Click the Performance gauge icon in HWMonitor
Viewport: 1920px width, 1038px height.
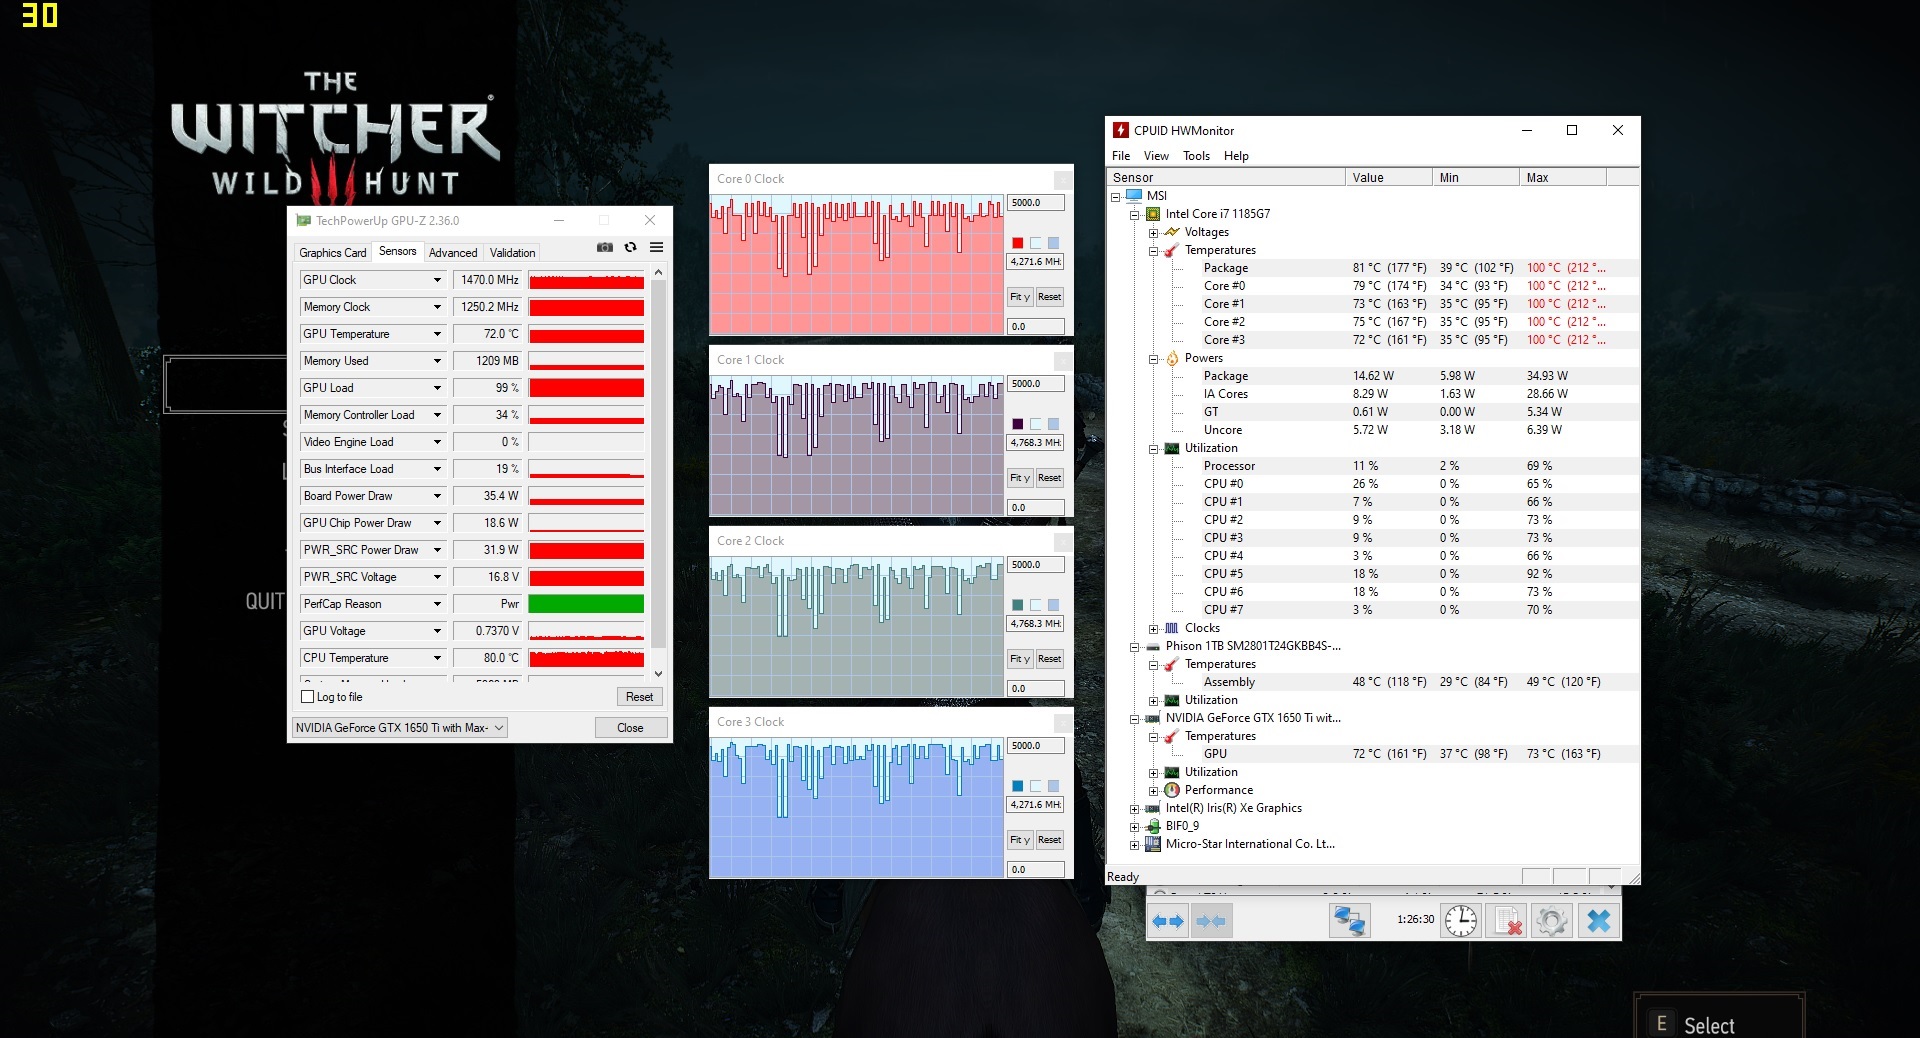(x=1172, y=790)
